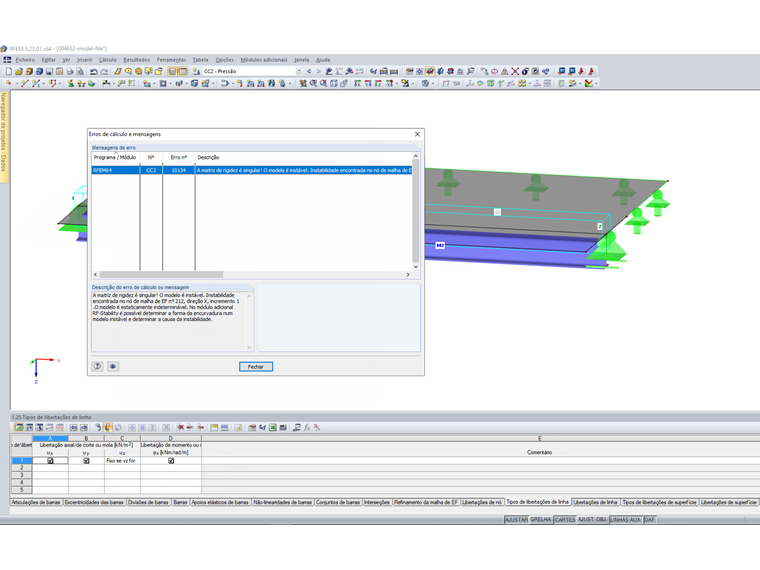
Task: Click the highlighted view mode icon in top toolbar
Action: [x=430, y=71]
